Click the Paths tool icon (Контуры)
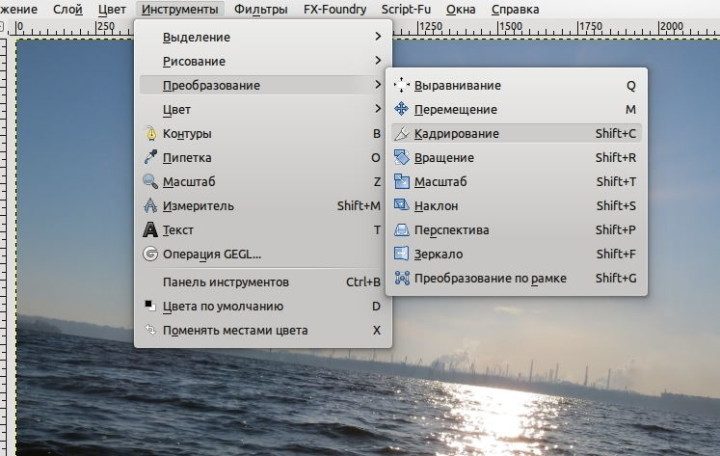 pos(150,134)
